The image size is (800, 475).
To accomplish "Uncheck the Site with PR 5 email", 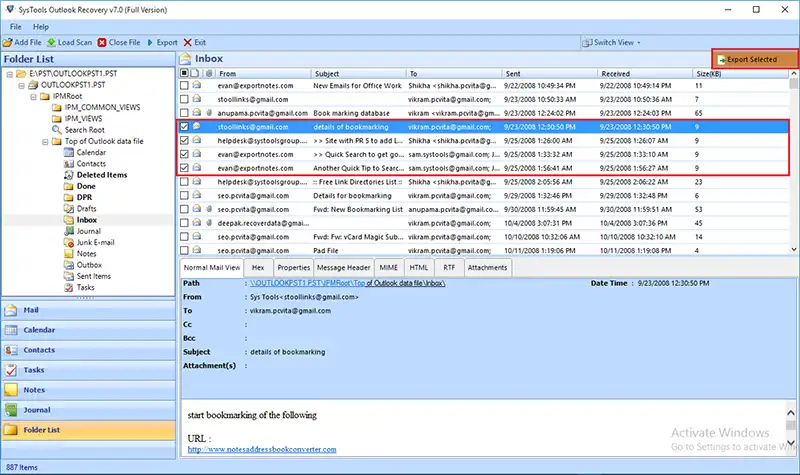I will [x=184, y=140].
